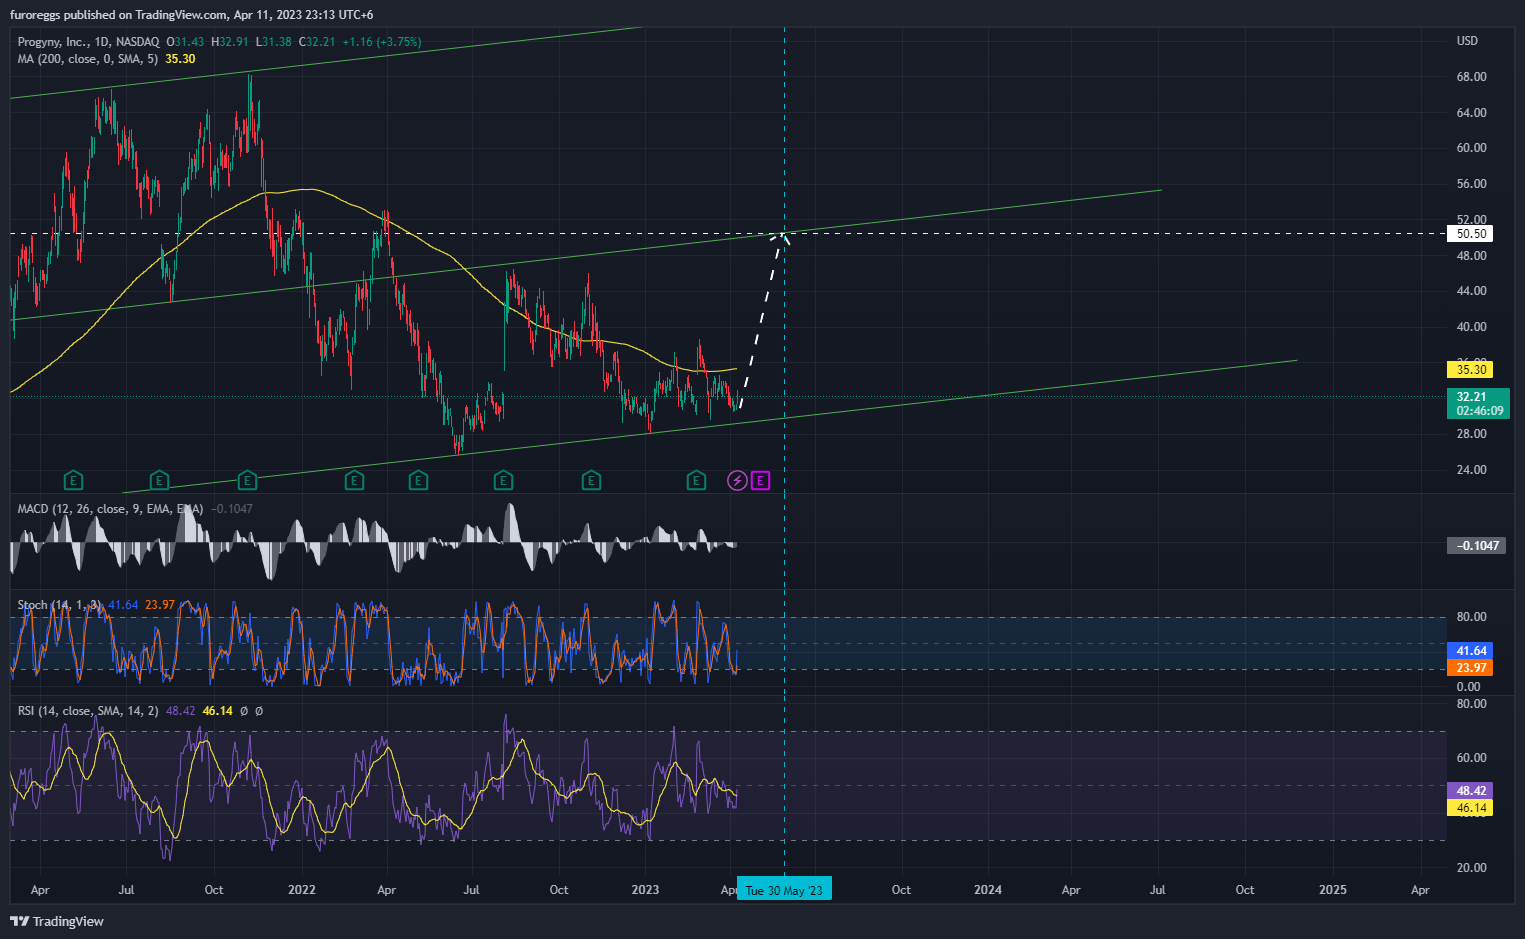Click the 24.00 price axis label
1525x939 pixels.
[1471, 470]
